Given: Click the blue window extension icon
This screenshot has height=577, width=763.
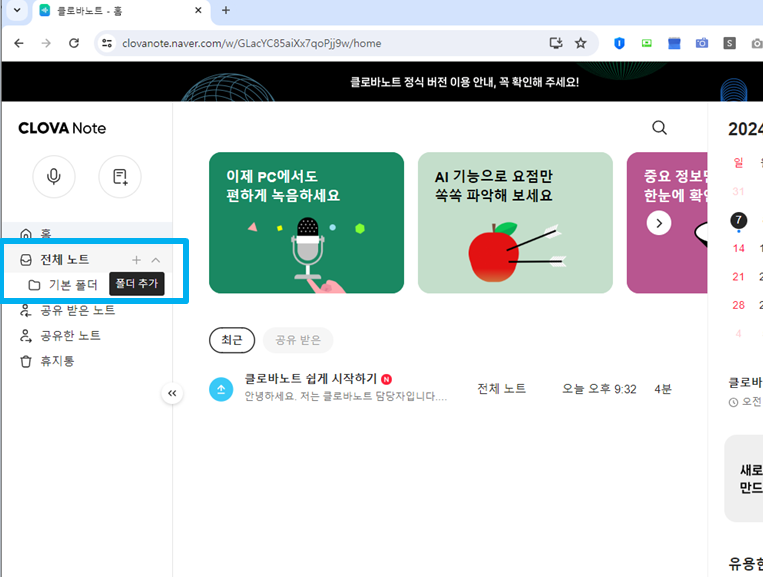Looking at the screenshot, I should click(x=674, y=43).
